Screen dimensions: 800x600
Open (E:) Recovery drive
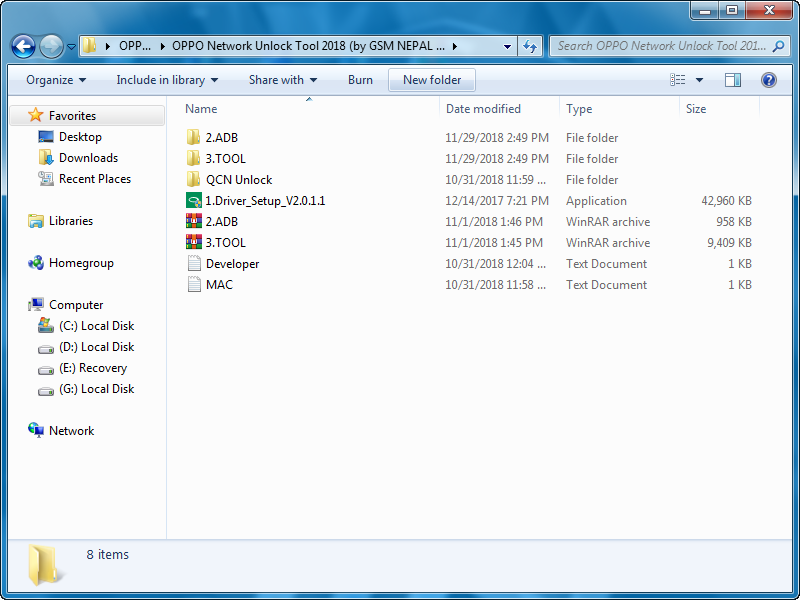click(x=93, y=368)
